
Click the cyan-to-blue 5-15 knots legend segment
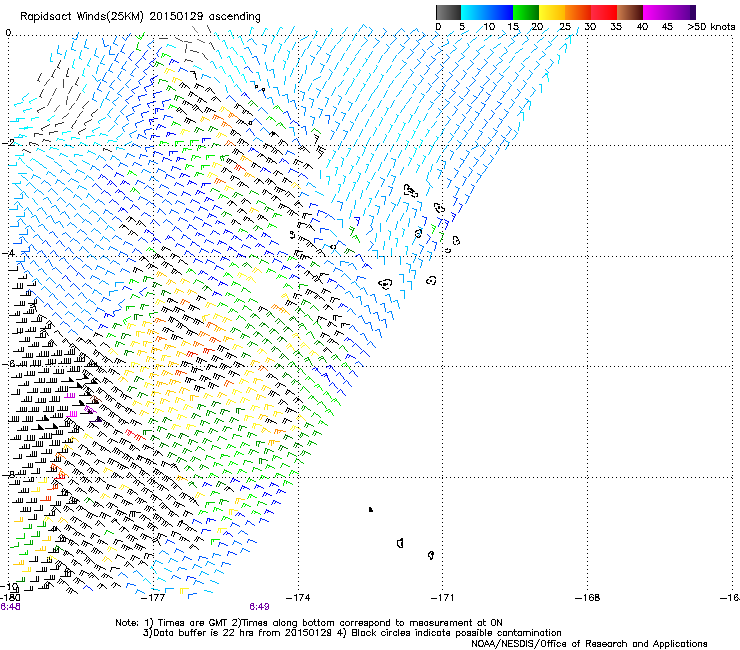pos(487,12)
